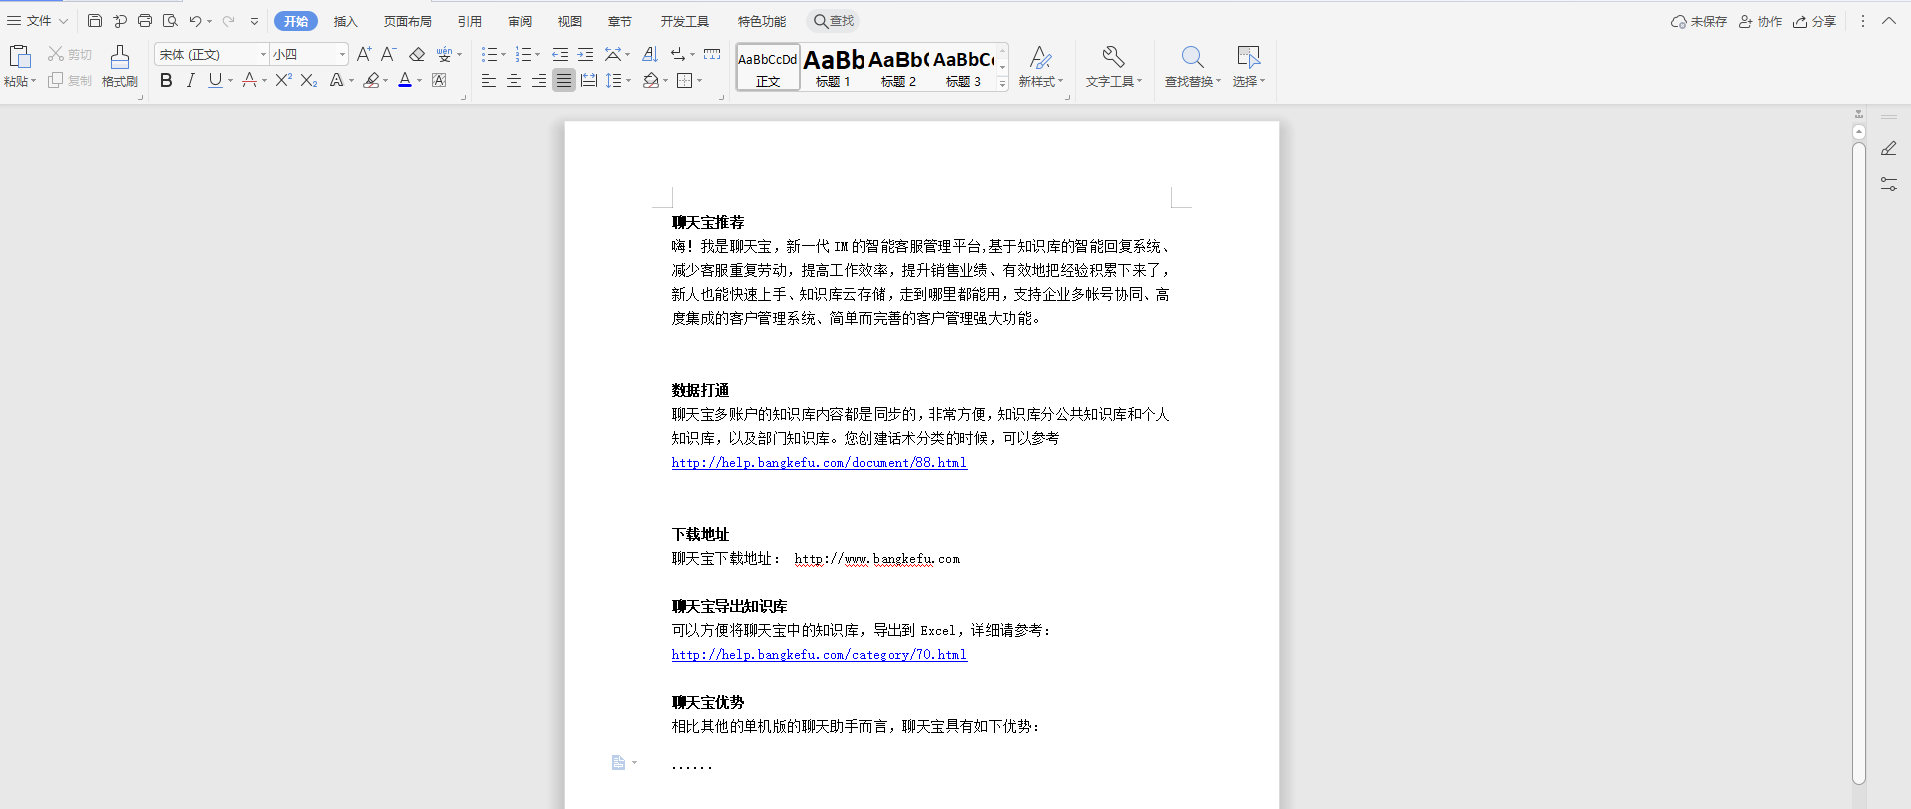Click the character border icon

click(439, 80)
